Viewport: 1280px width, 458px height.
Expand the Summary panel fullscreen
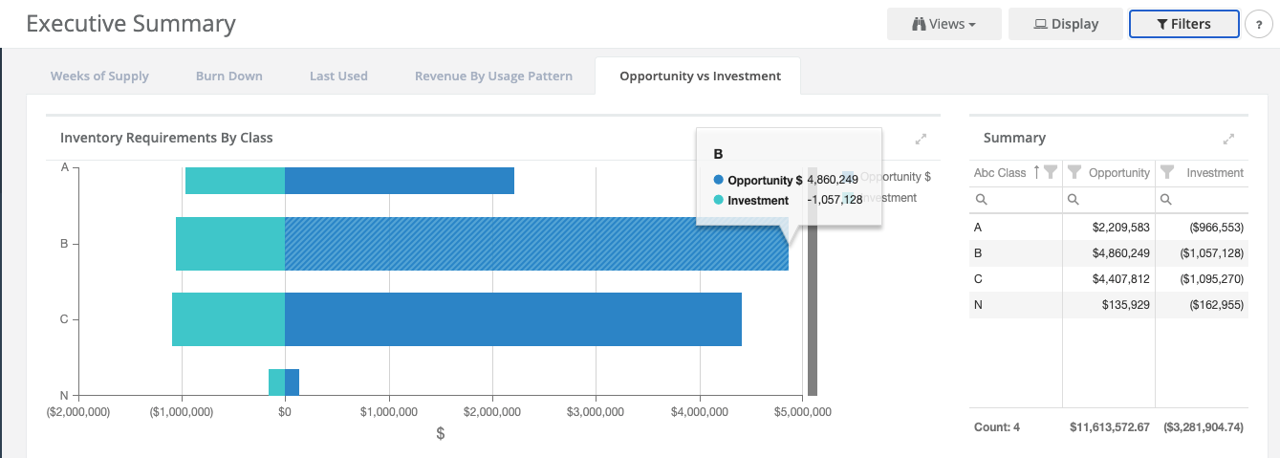(x=1229, y=139)
